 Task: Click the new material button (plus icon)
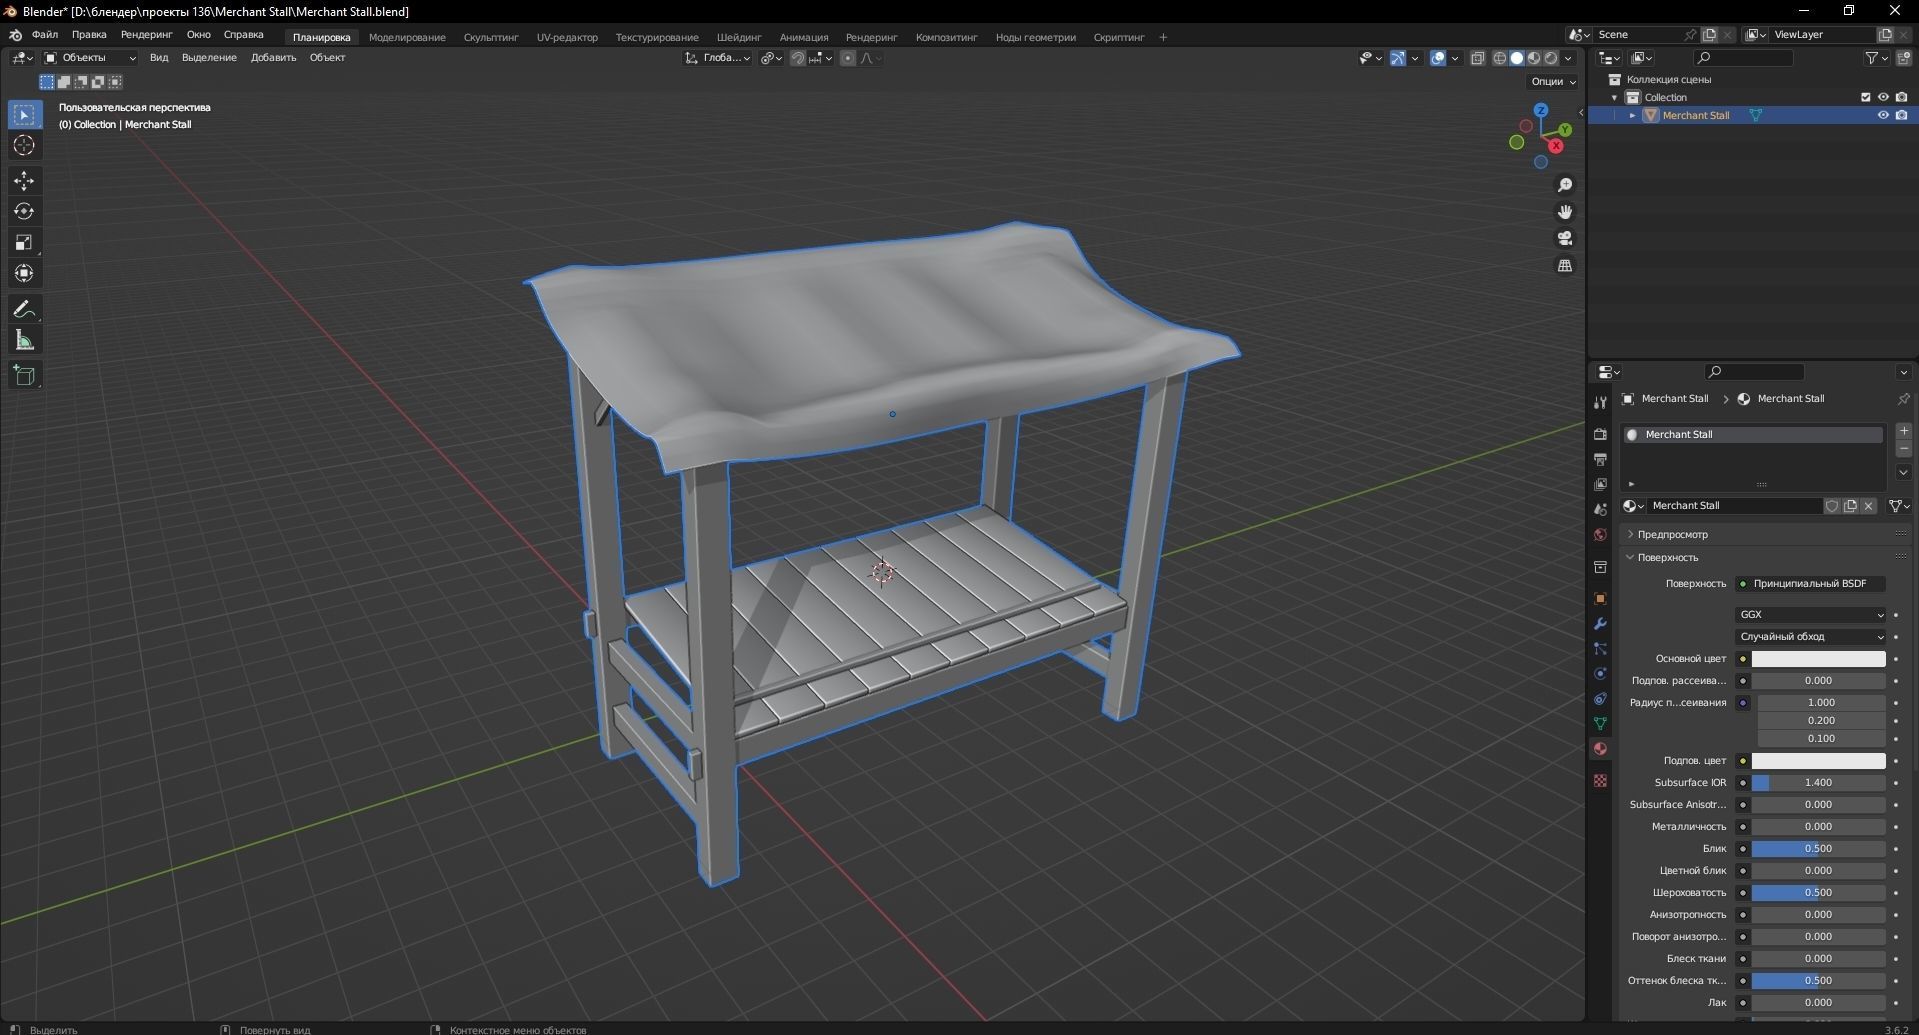click(x=1904, y=431)
